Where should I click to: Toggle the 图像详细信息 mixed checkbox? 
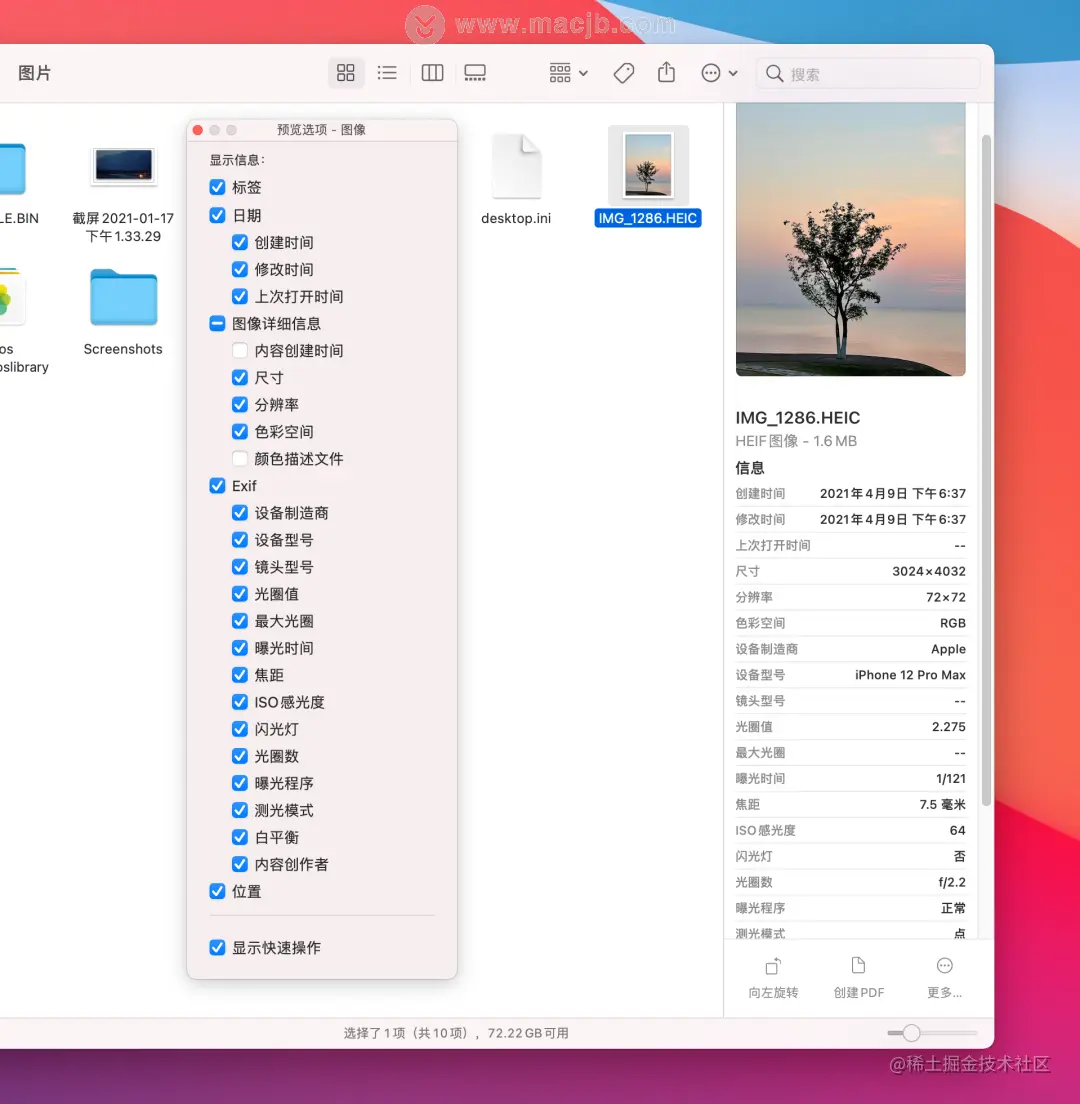[218, 323]
